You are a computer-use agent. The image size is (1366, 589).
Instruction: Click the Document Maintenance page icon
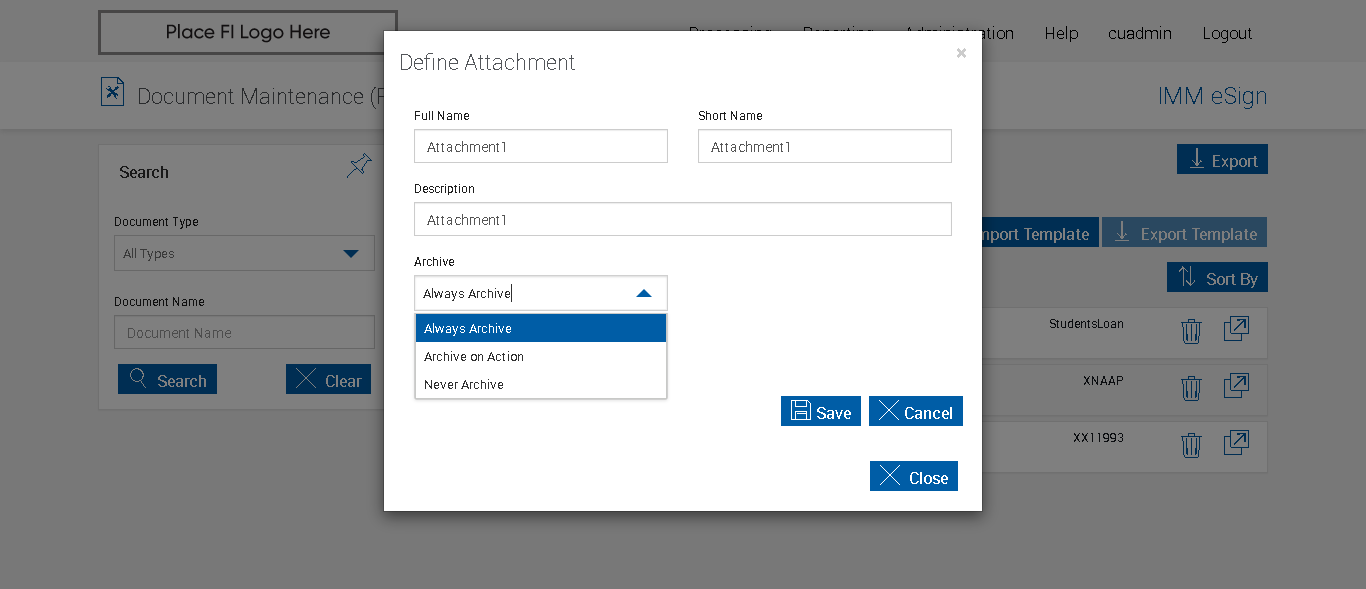[113, 93]
